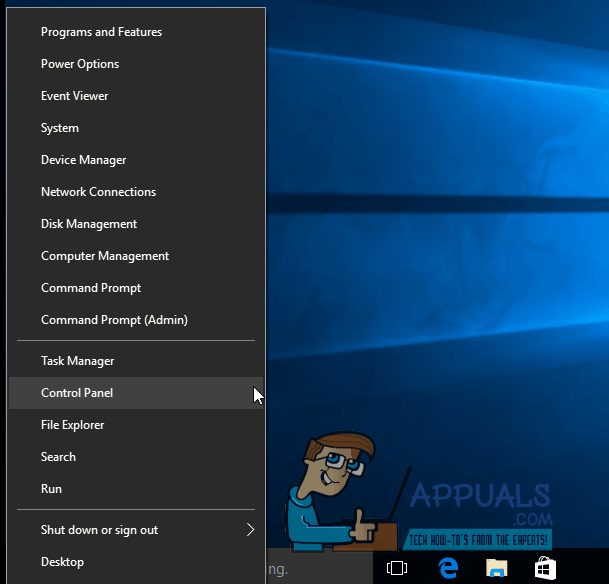This screenshot has width=609, height=584.
Task: Open Disk Management
Action: [136, 224]
